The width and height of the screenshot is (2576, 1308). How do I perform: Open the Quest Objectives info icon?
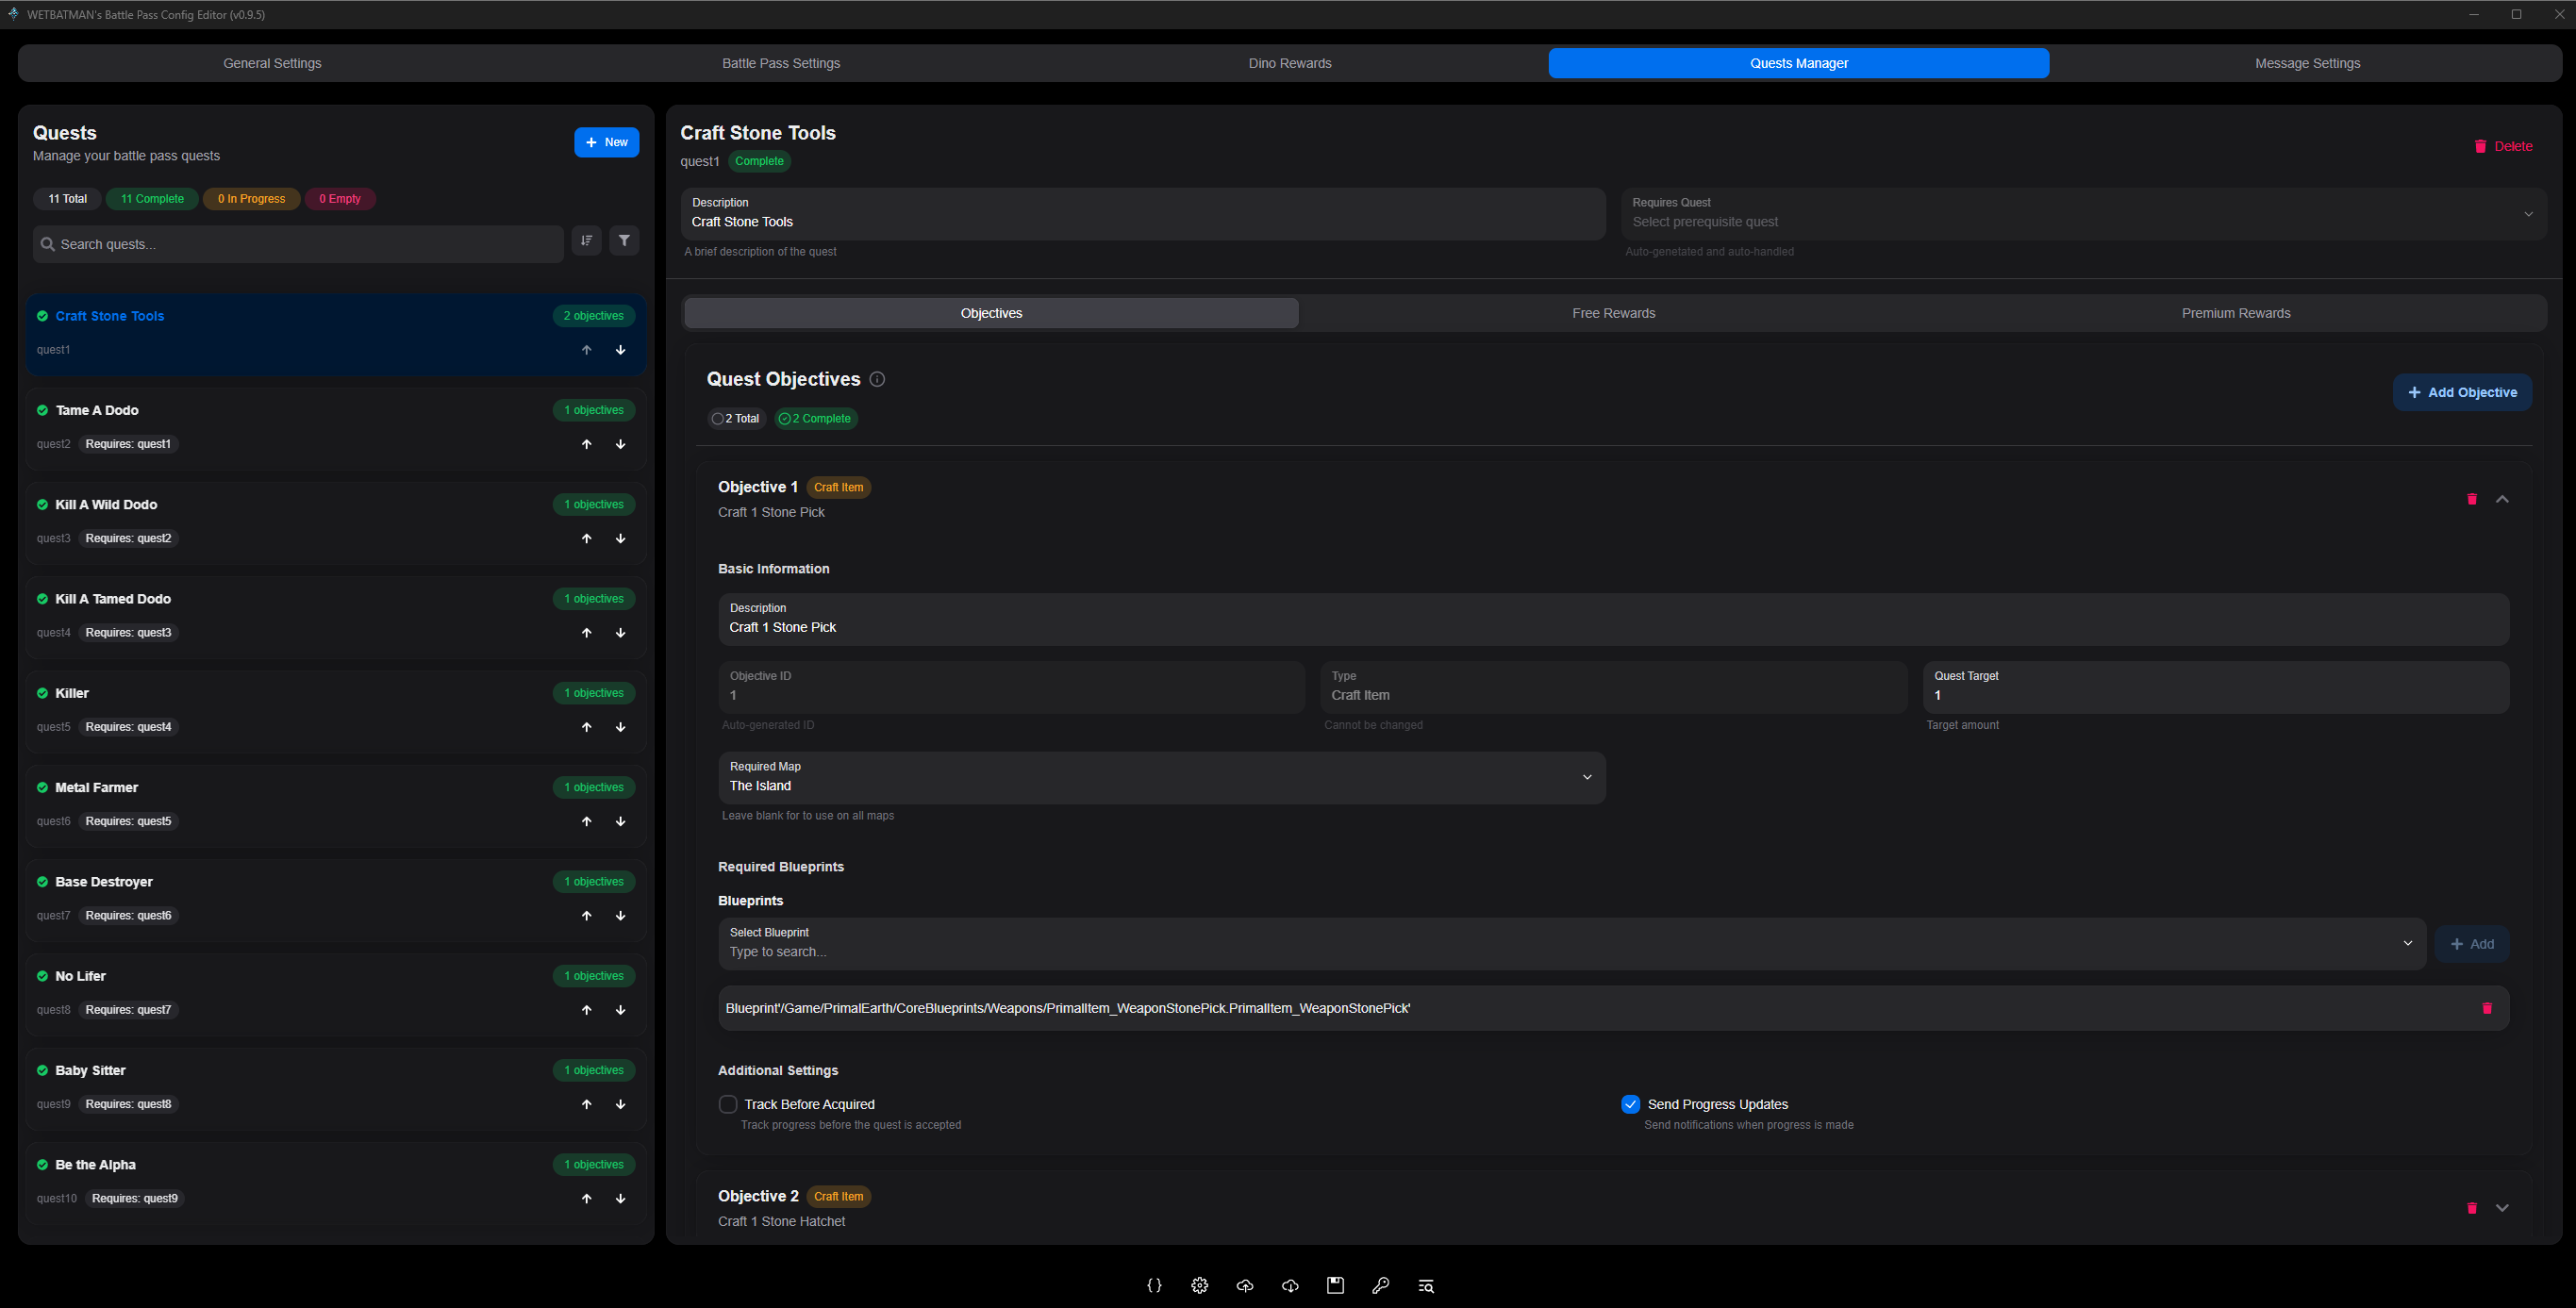[x=877, y=379]
